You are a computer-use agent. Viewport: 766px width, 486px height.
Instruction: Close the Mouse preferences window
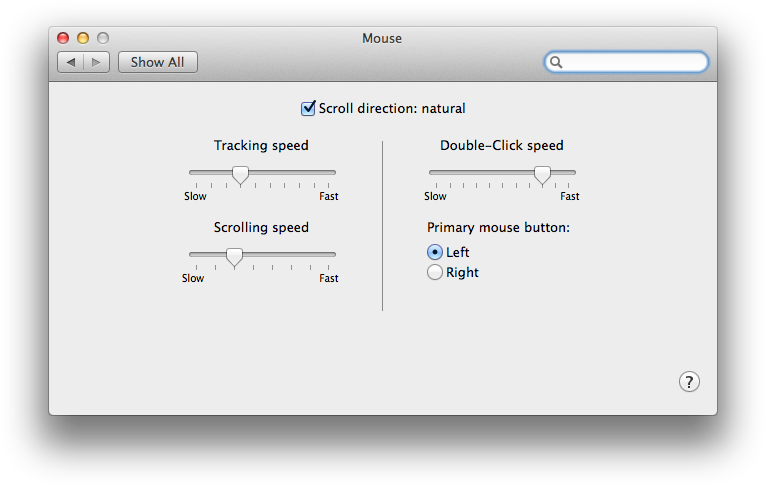click(x=63, y=38)
